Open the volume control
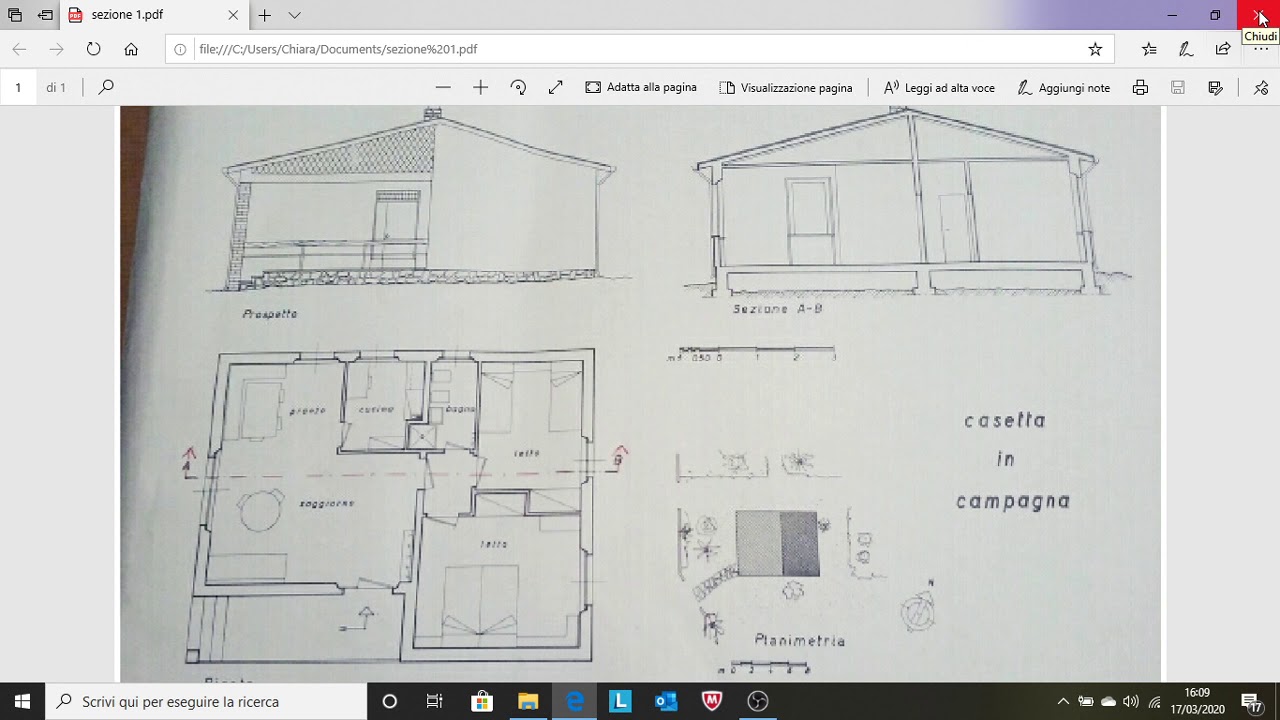This screenshot has width=1280, height=720. coord(1131,701)
